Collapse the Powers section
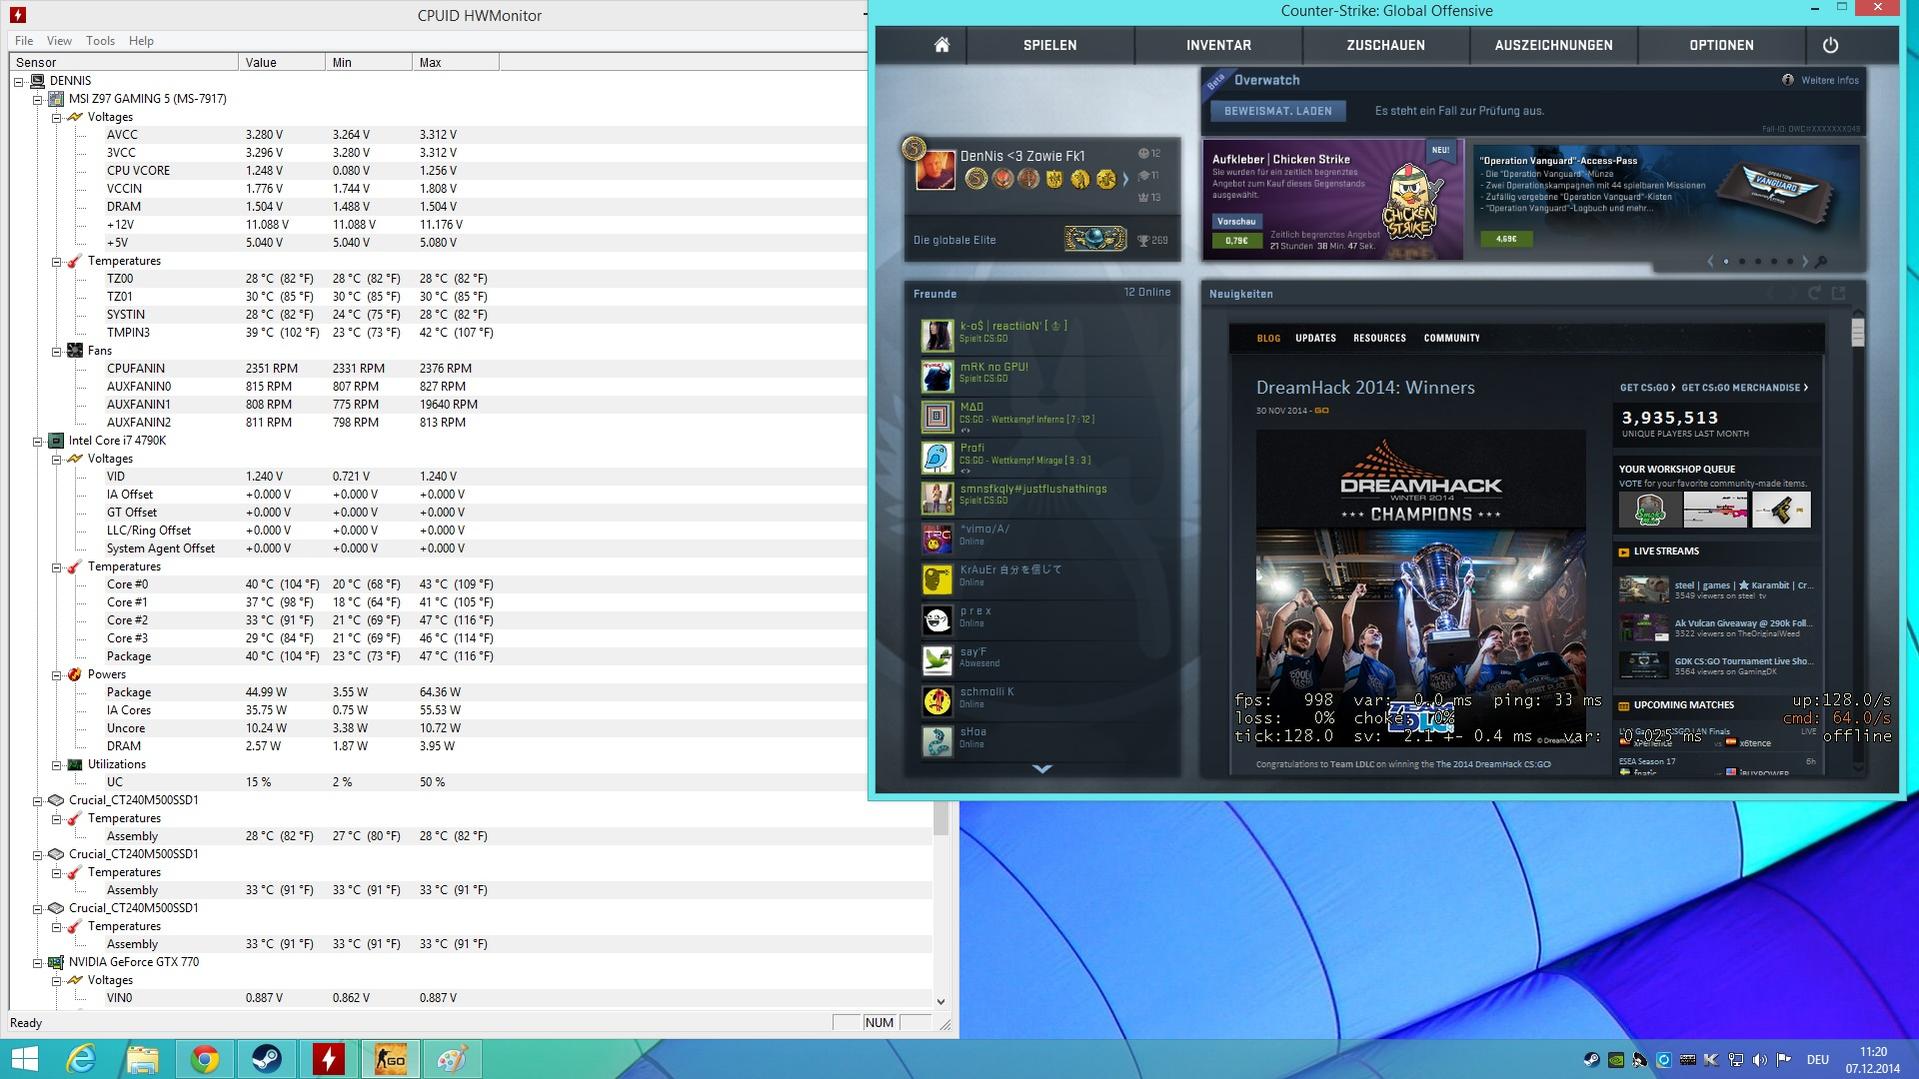Viewport: 1919px width, 1079px height. (x=57, y=675)
